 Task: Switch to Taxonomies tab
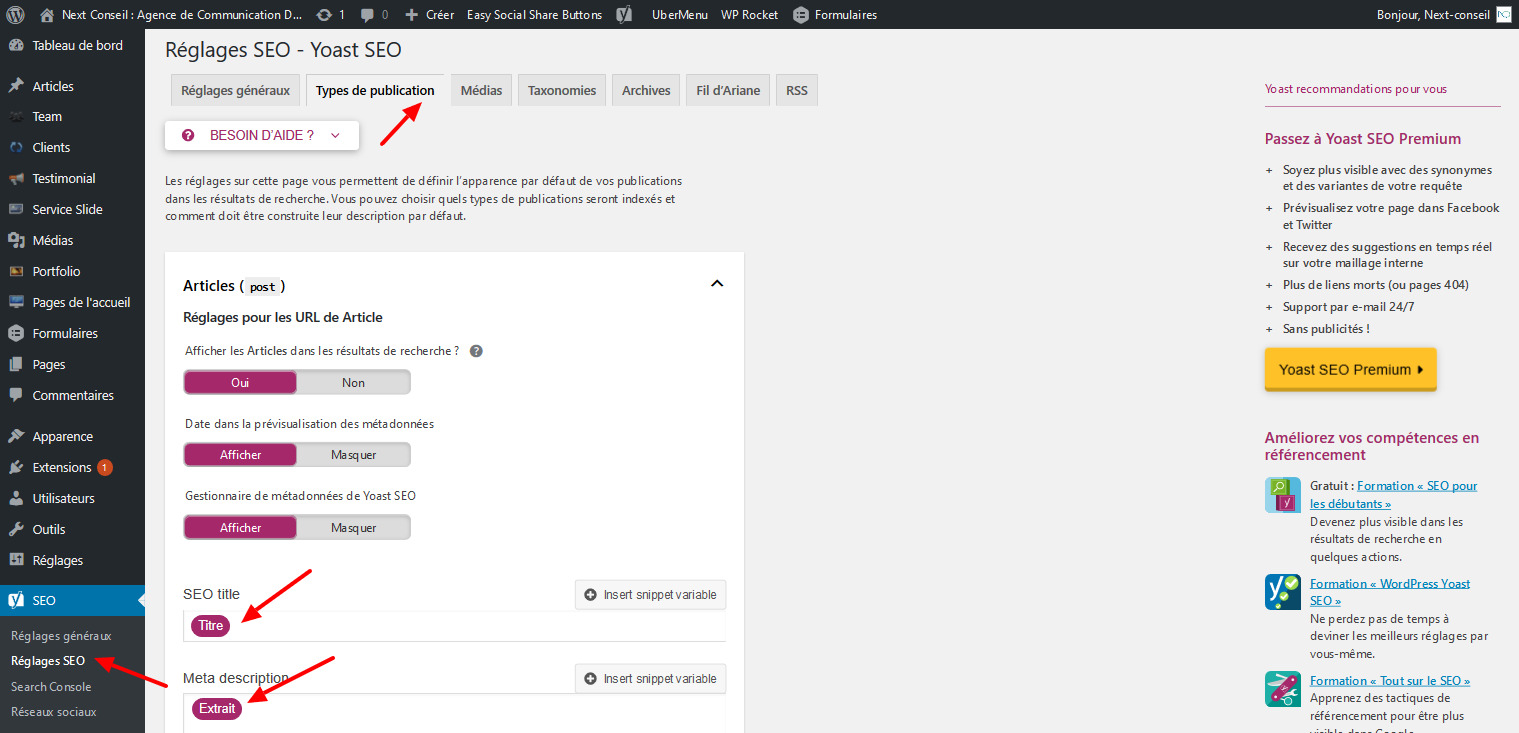coord(562,90)
